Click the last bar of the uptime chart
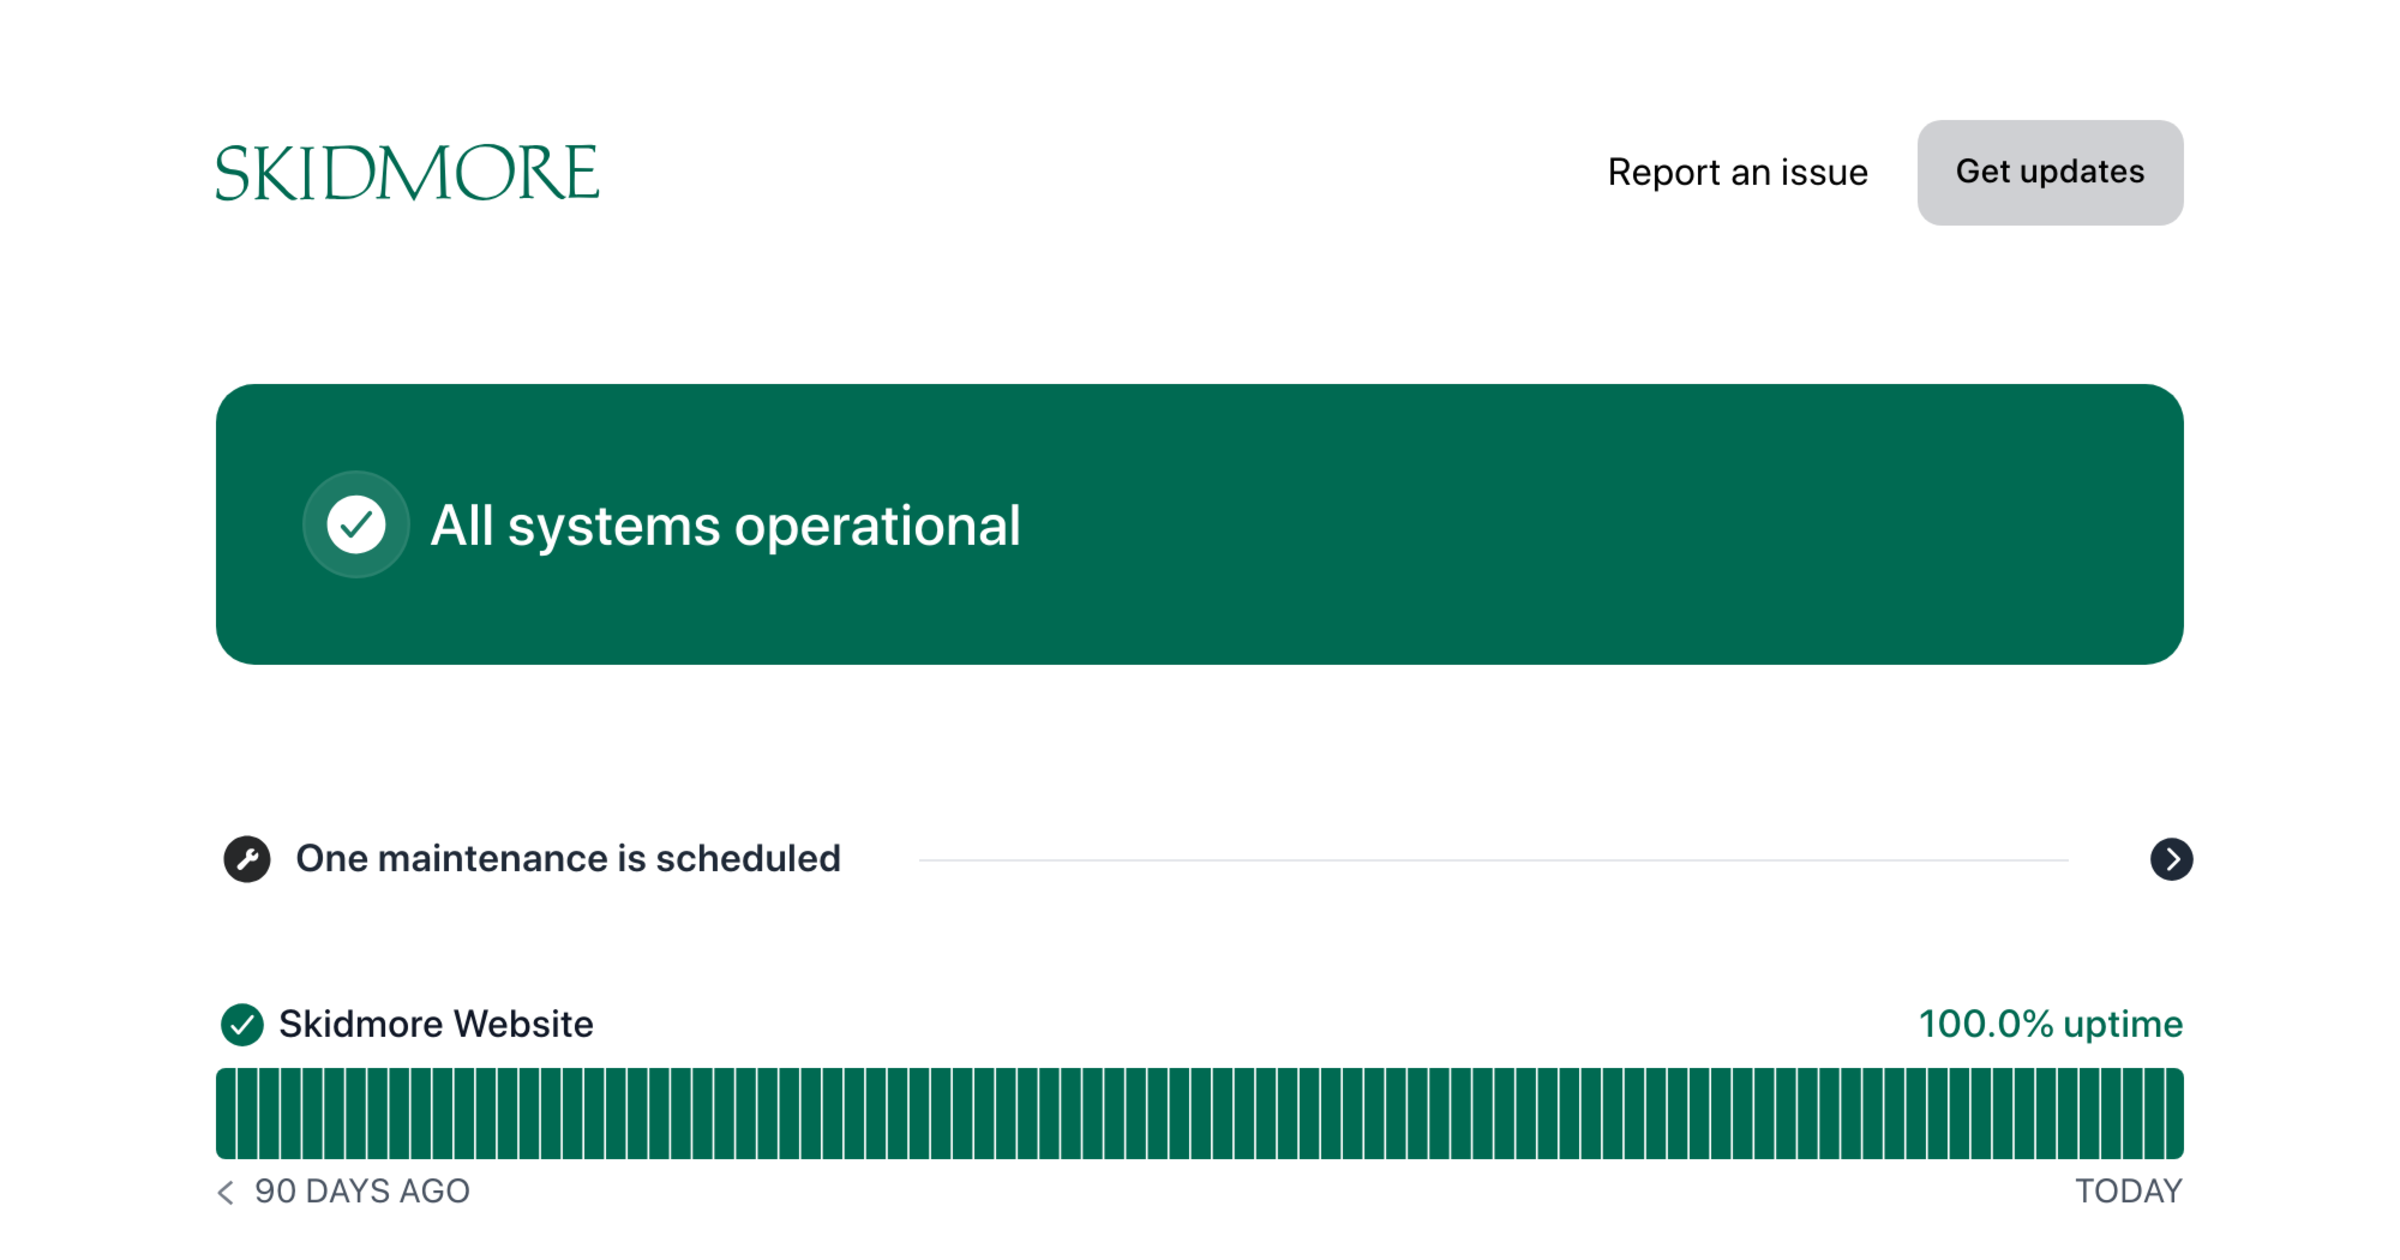Screen dimensions: 2400x1260 pos(2174,1114)
